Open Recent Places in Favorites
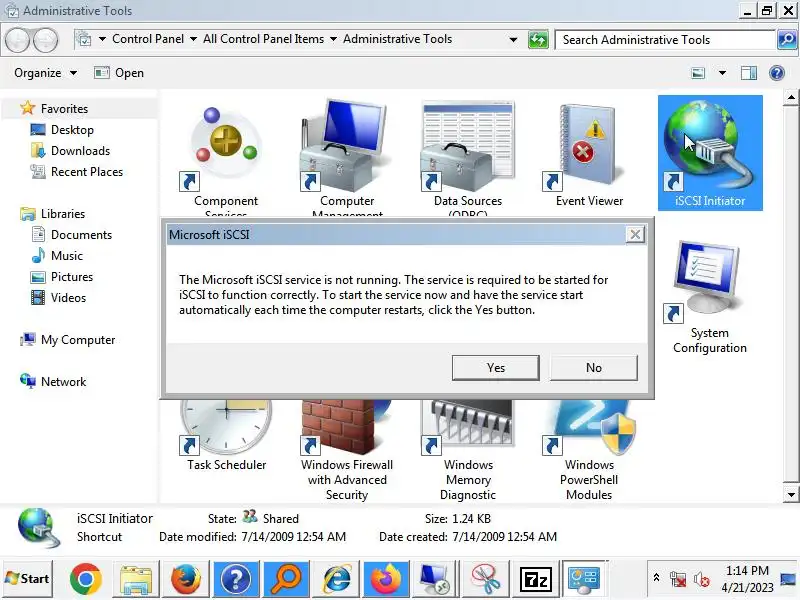Image resolution: width=800 pixels, height=600 pixels. (x=87, y=171)
